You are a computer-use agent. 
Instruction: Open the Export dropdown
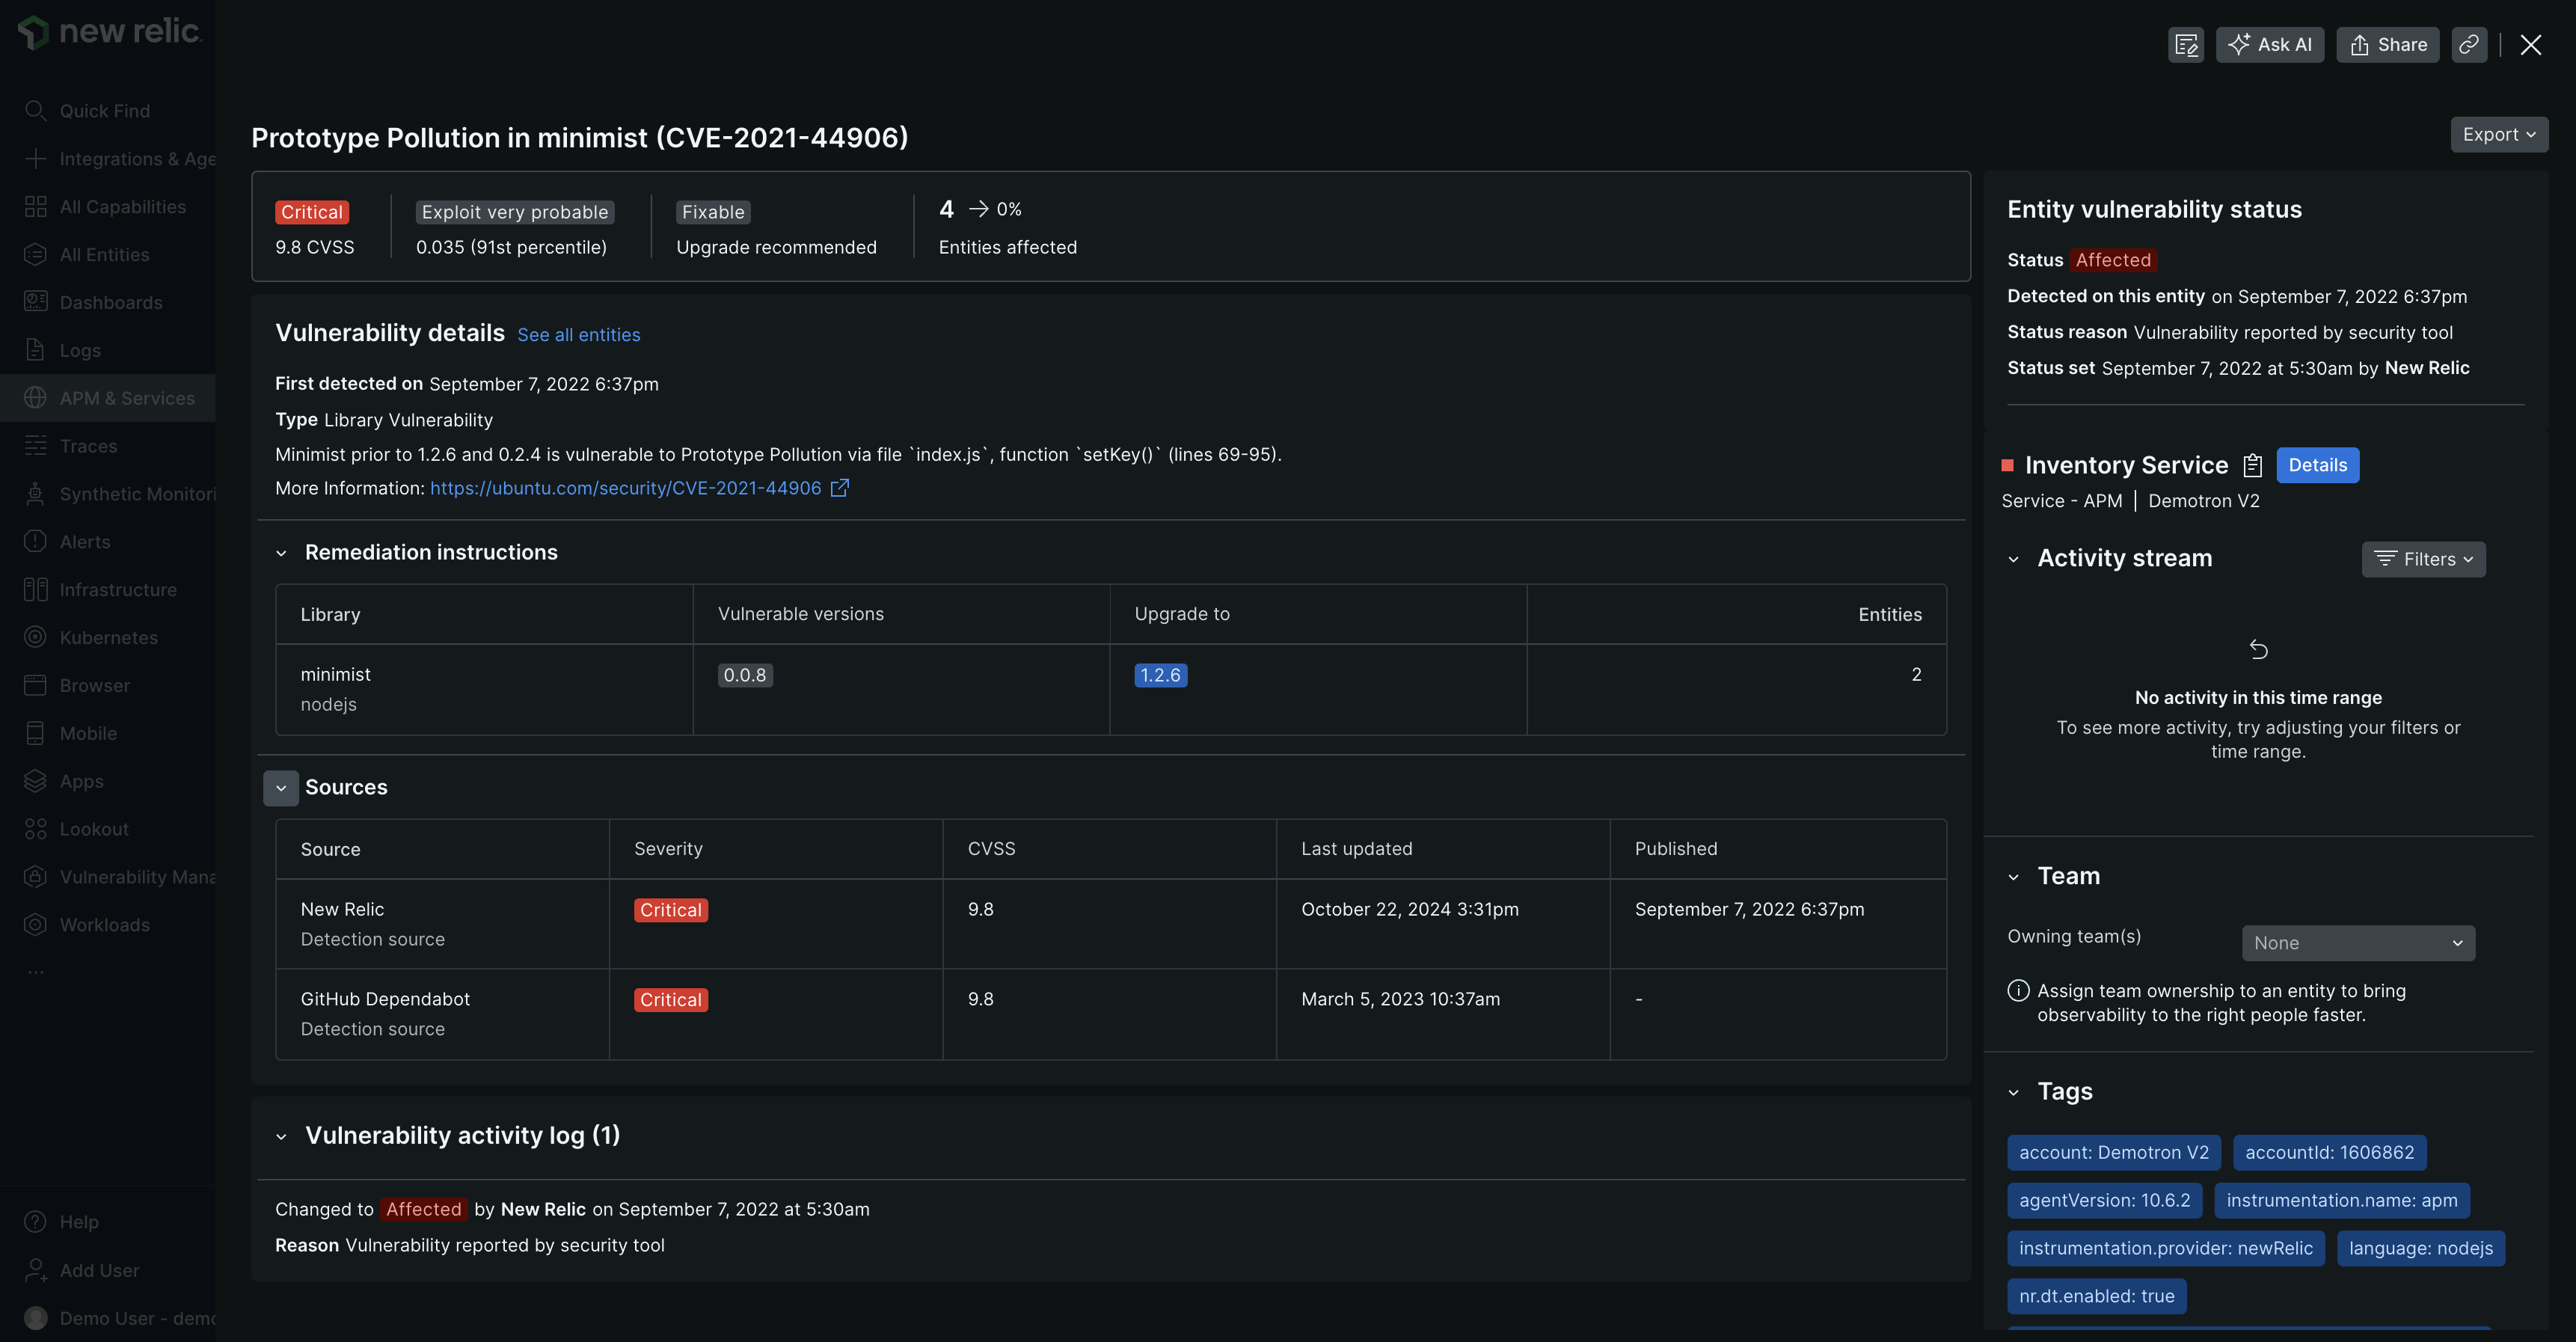point(2498,135)
